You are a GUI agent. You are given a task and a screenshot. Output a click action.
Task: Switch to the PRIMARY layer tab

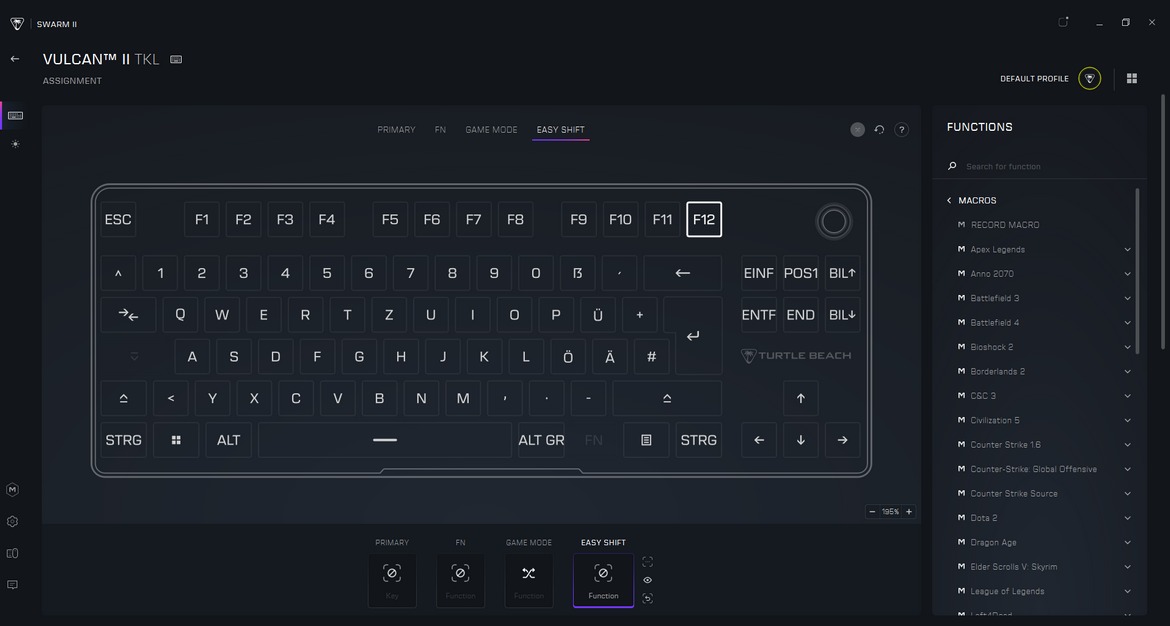pyautogui.click(x=396, y=130)
